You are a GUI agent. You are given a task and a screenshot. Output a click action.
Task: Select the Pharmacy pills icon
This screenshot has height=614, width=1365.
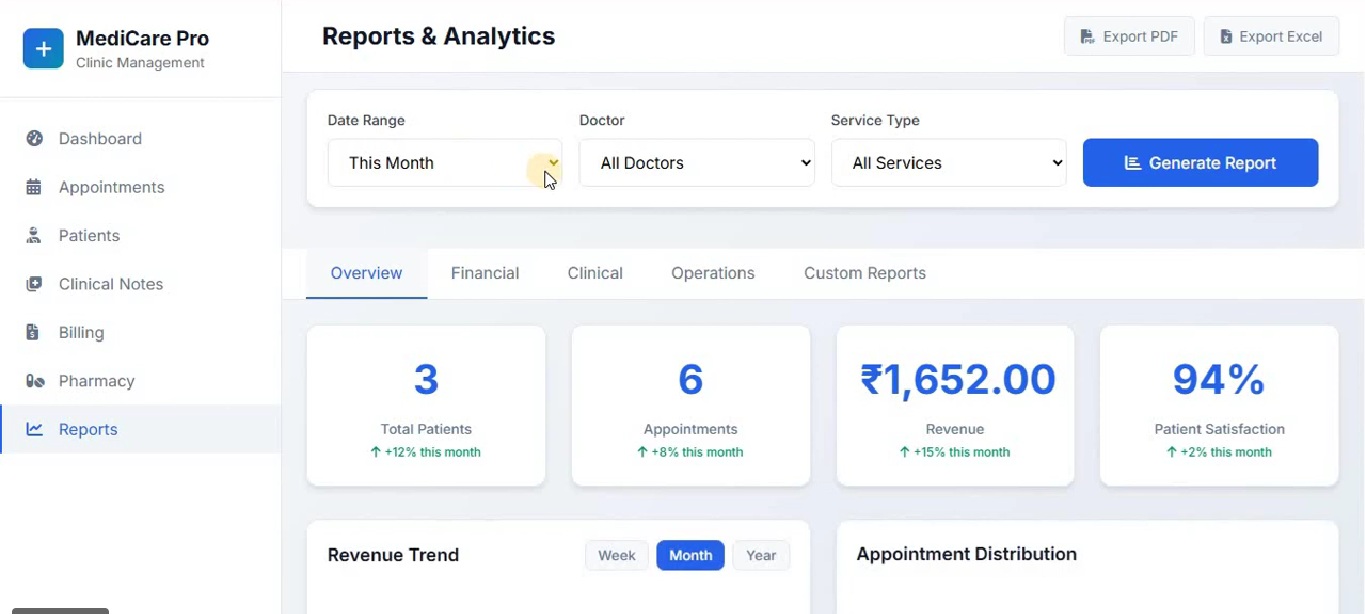coord(34,381)
